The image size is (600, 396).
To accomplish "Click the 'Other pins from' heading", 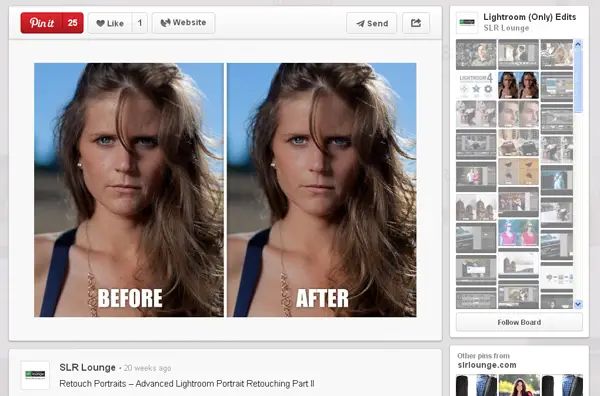I will pos(483,355).
